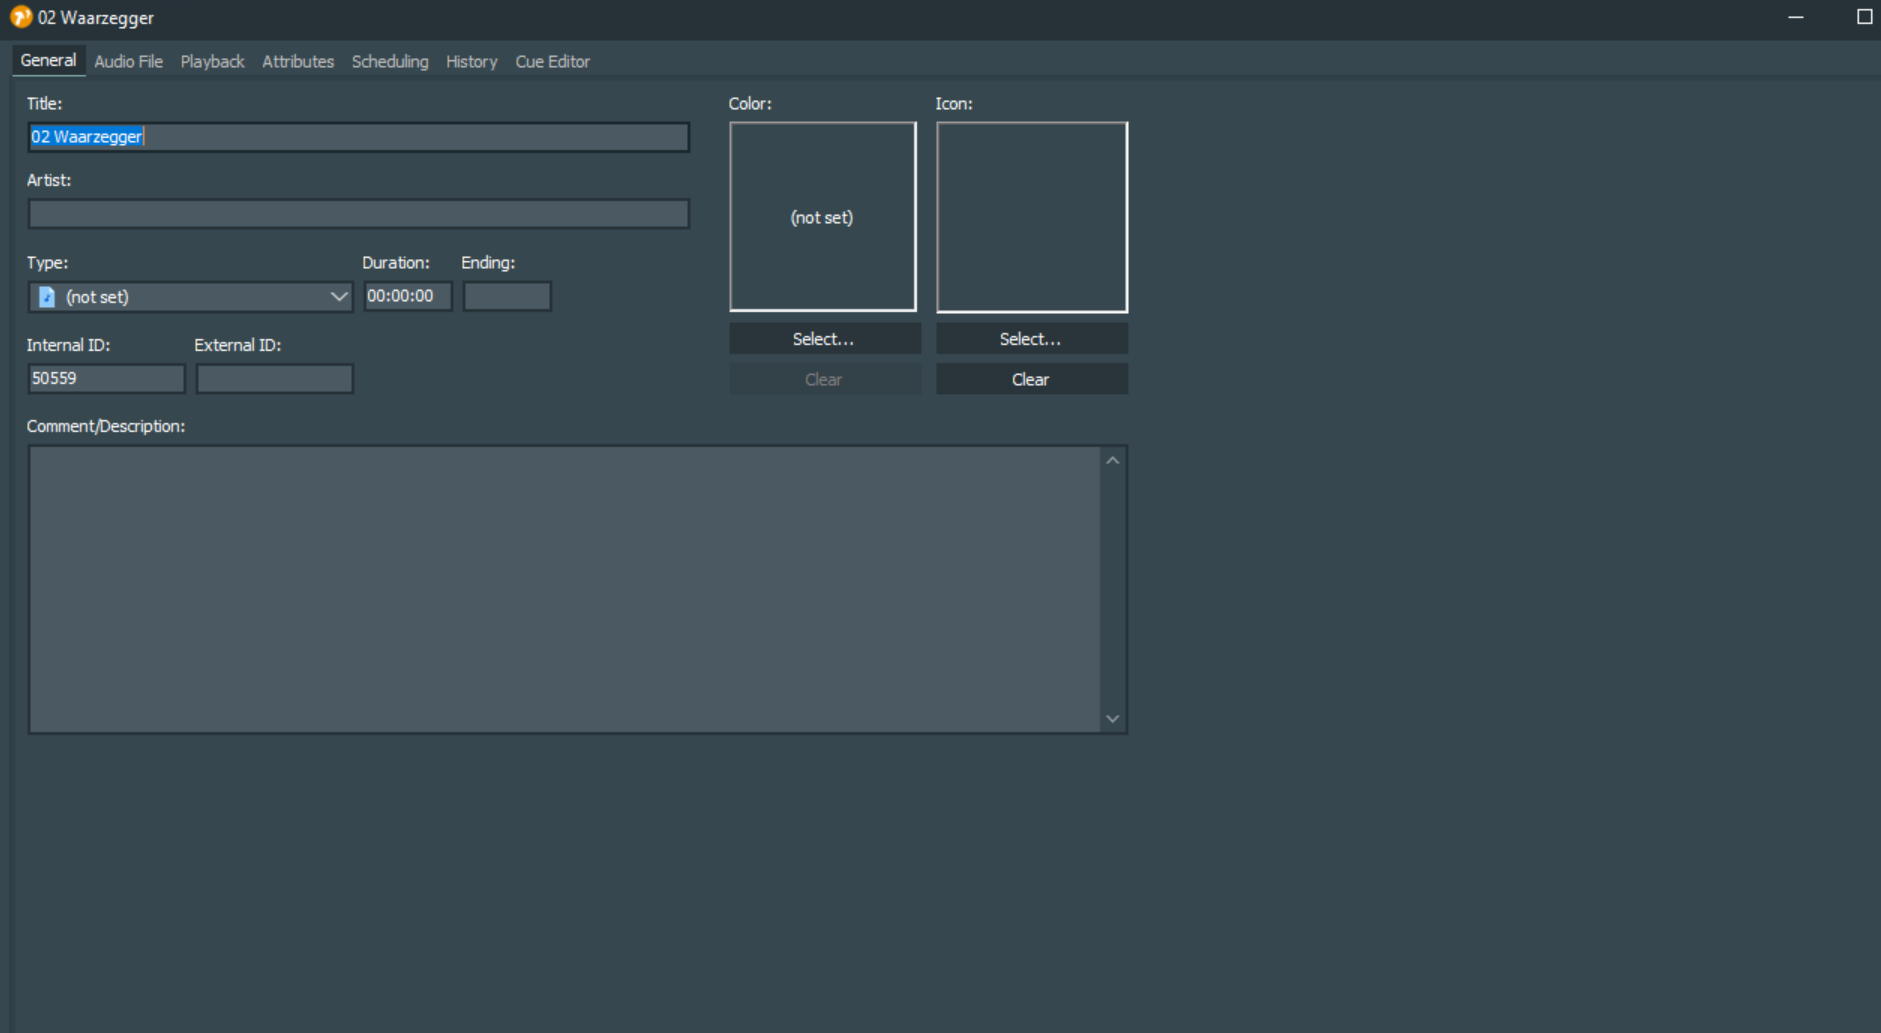Click the Duration time field
1881x1033 pixels.
pos(407,296)
